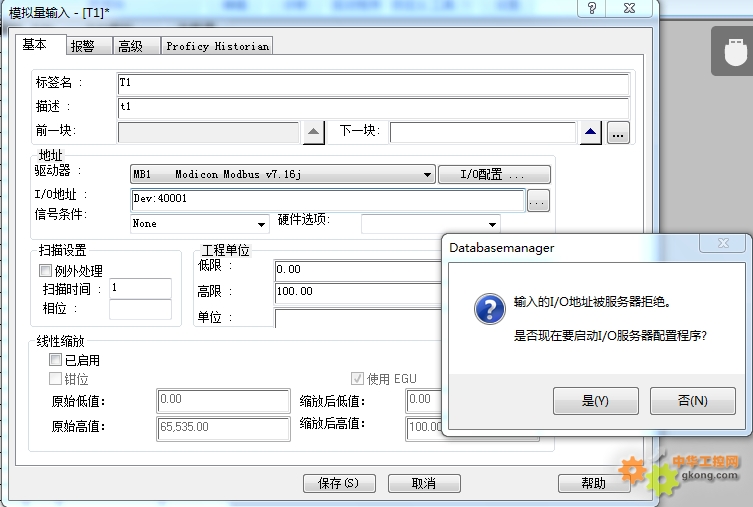Toggle the 已启用 linear scaling checkbox
The image size is (753, 507).
click(56, 360)
